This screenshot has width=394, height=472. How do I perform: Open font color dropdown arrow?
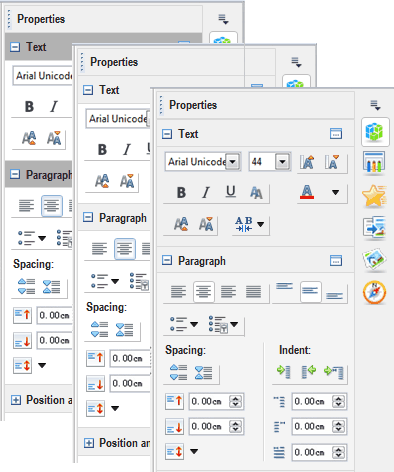pos(335,192)
